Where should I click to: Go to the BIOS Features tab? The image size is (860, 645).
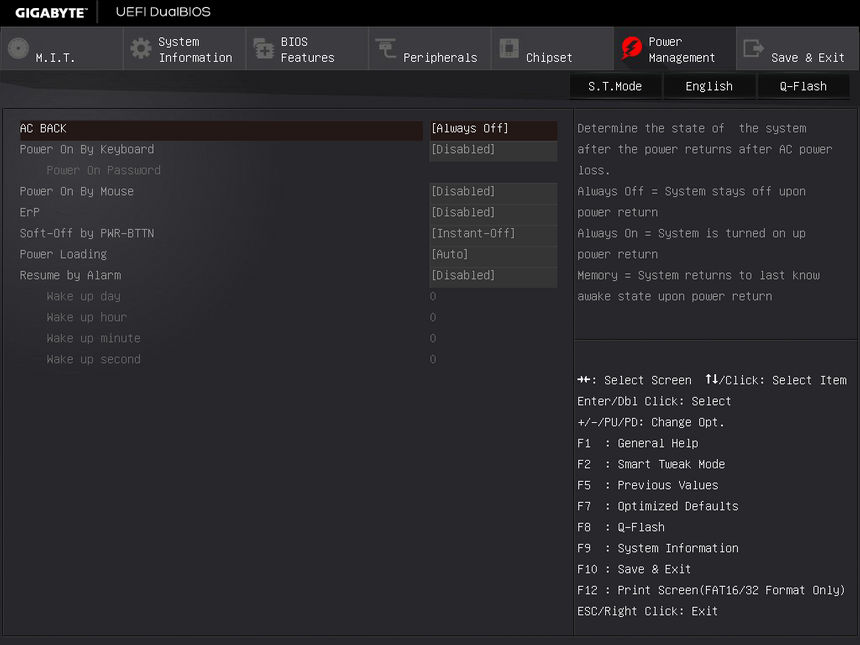(307, 50)
